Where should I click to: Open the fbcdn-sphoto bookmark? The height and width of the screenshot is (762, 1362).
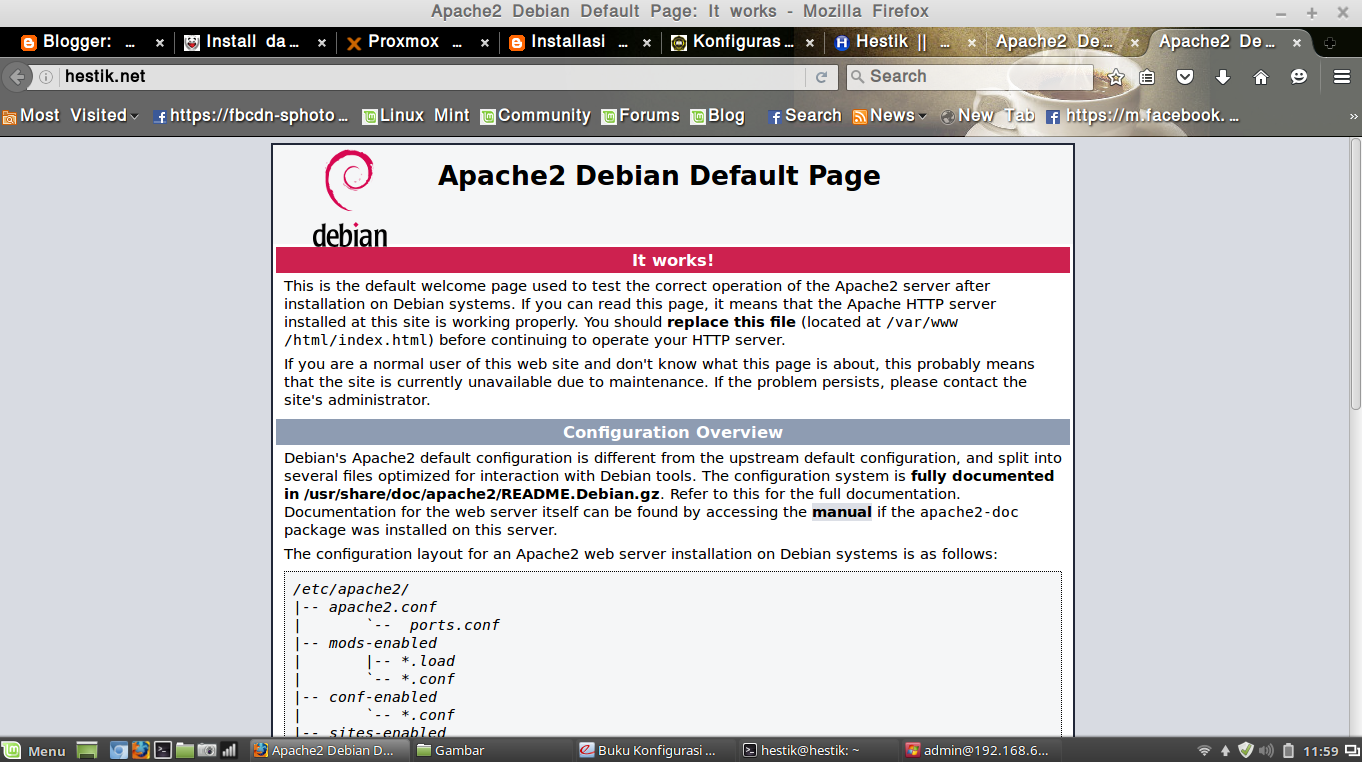click(251, 116)
